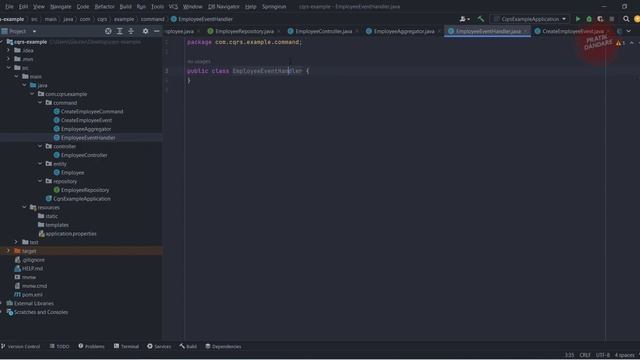Open the File menu
The image size is (640, 360).
[x=9, y=7]
